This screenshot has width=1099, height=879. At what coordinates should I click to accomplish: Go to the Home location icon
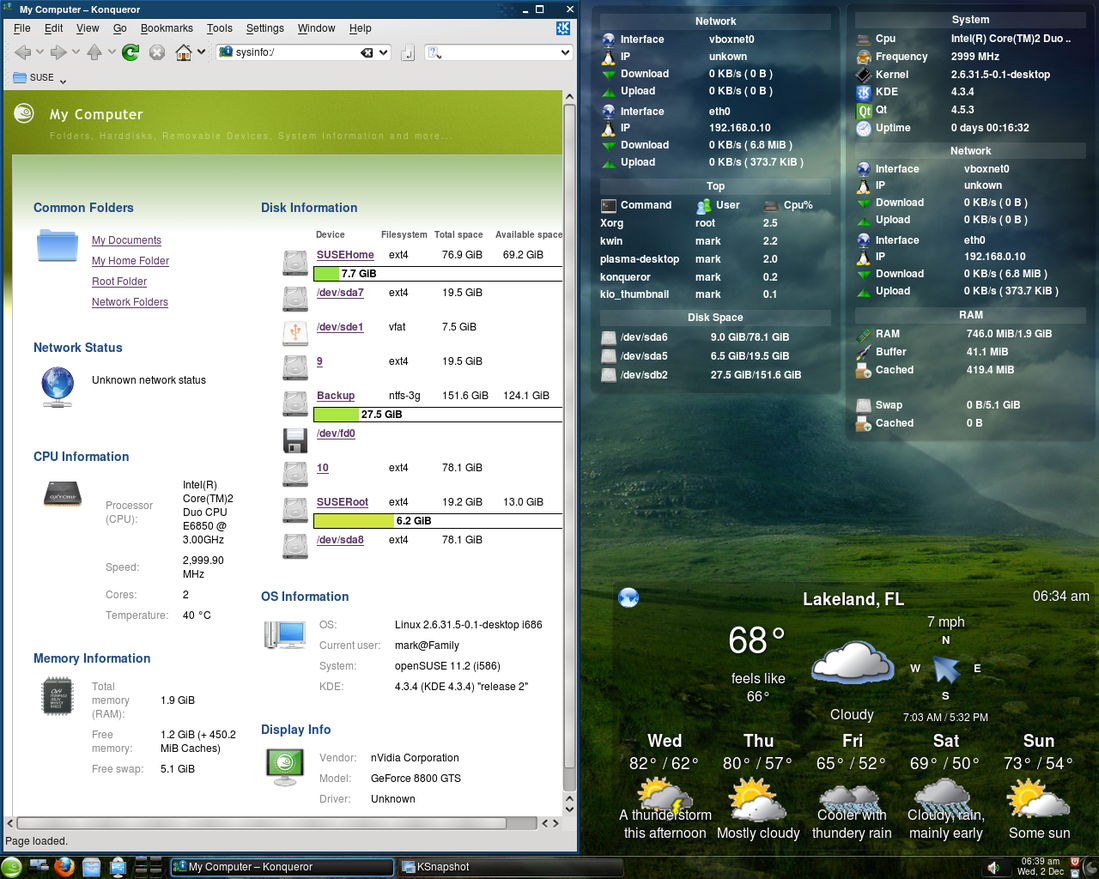coord(184,53)
